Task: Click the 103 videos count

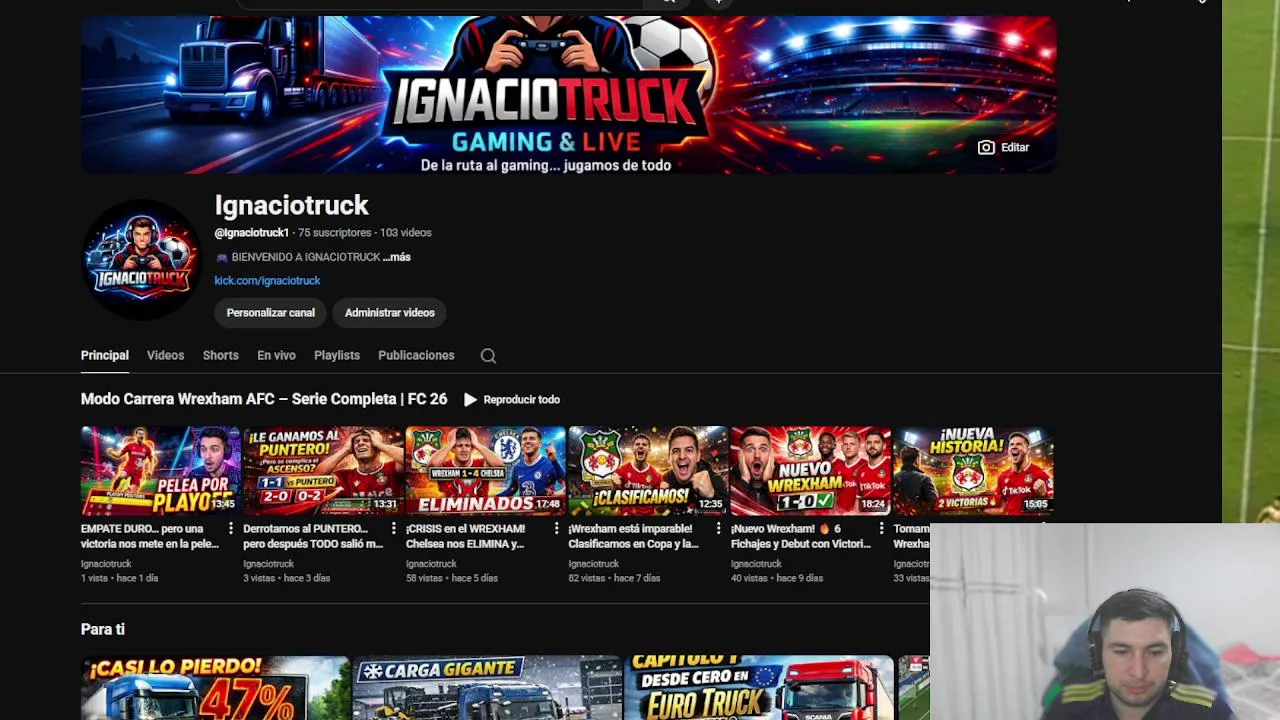Action: click(x=406, y=233)
